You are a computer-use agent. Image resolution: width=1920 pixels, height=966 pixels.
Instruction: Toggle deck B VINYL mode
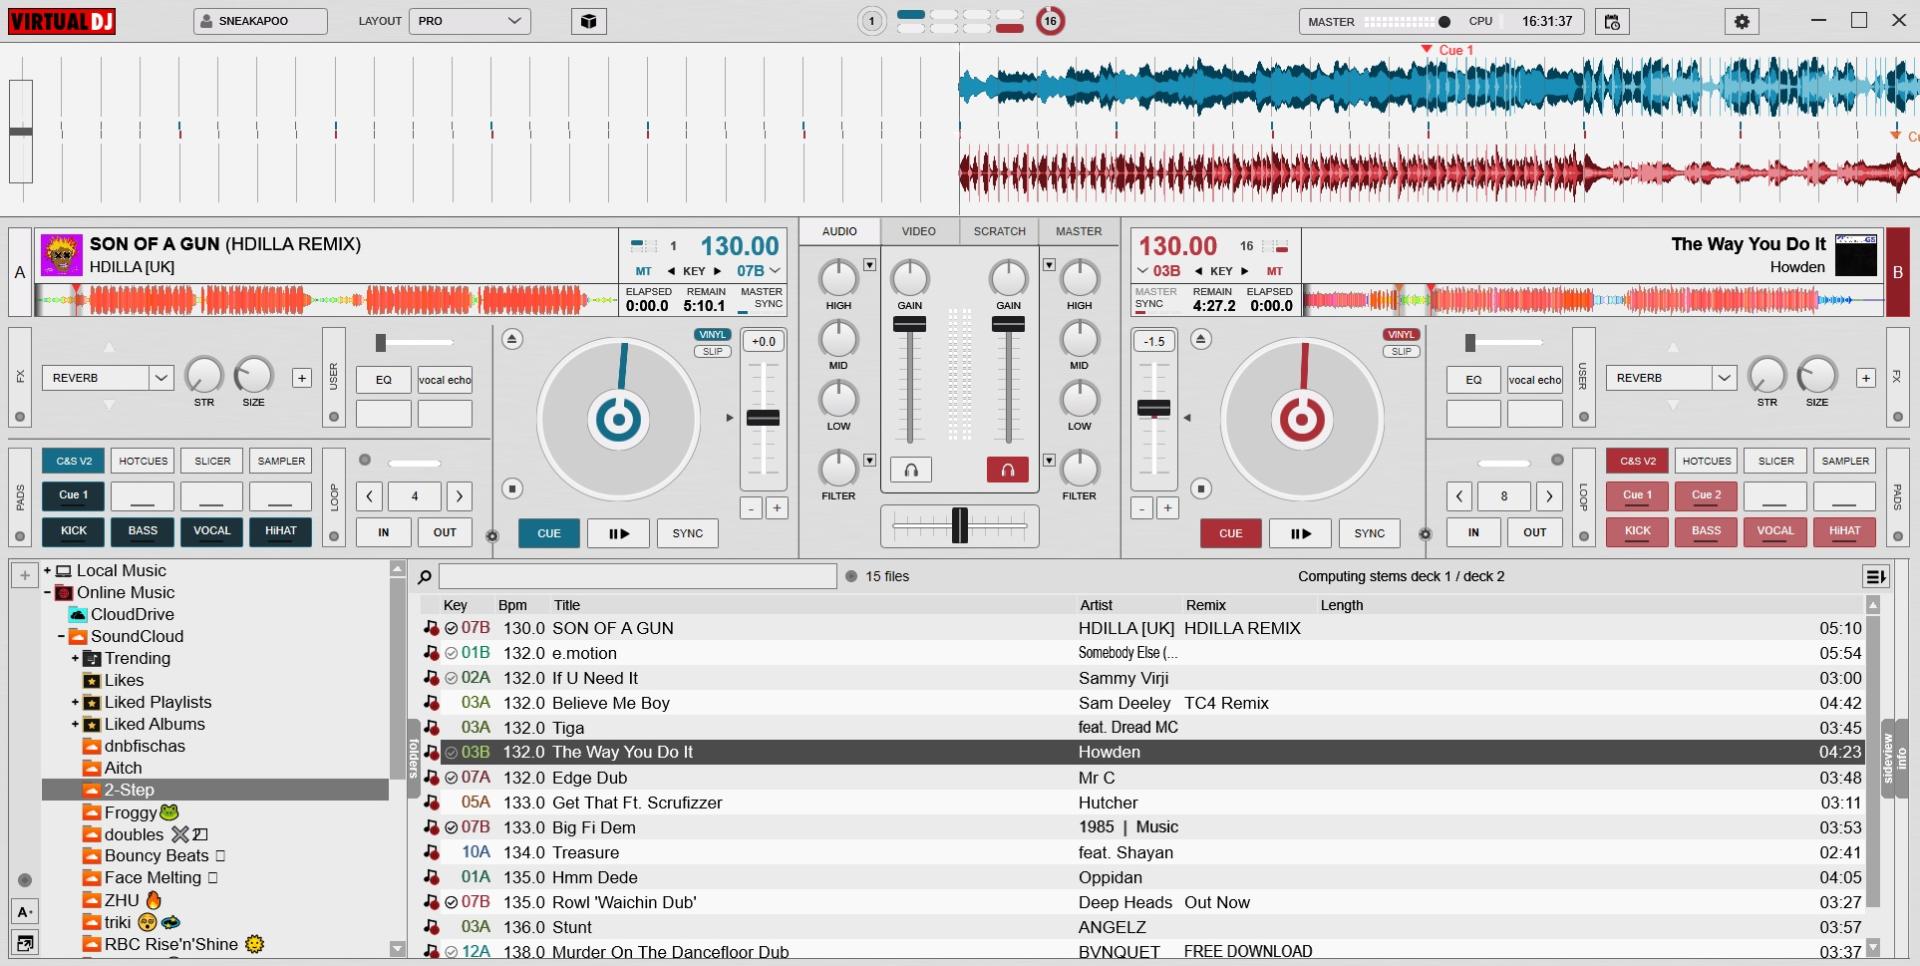1401,335
